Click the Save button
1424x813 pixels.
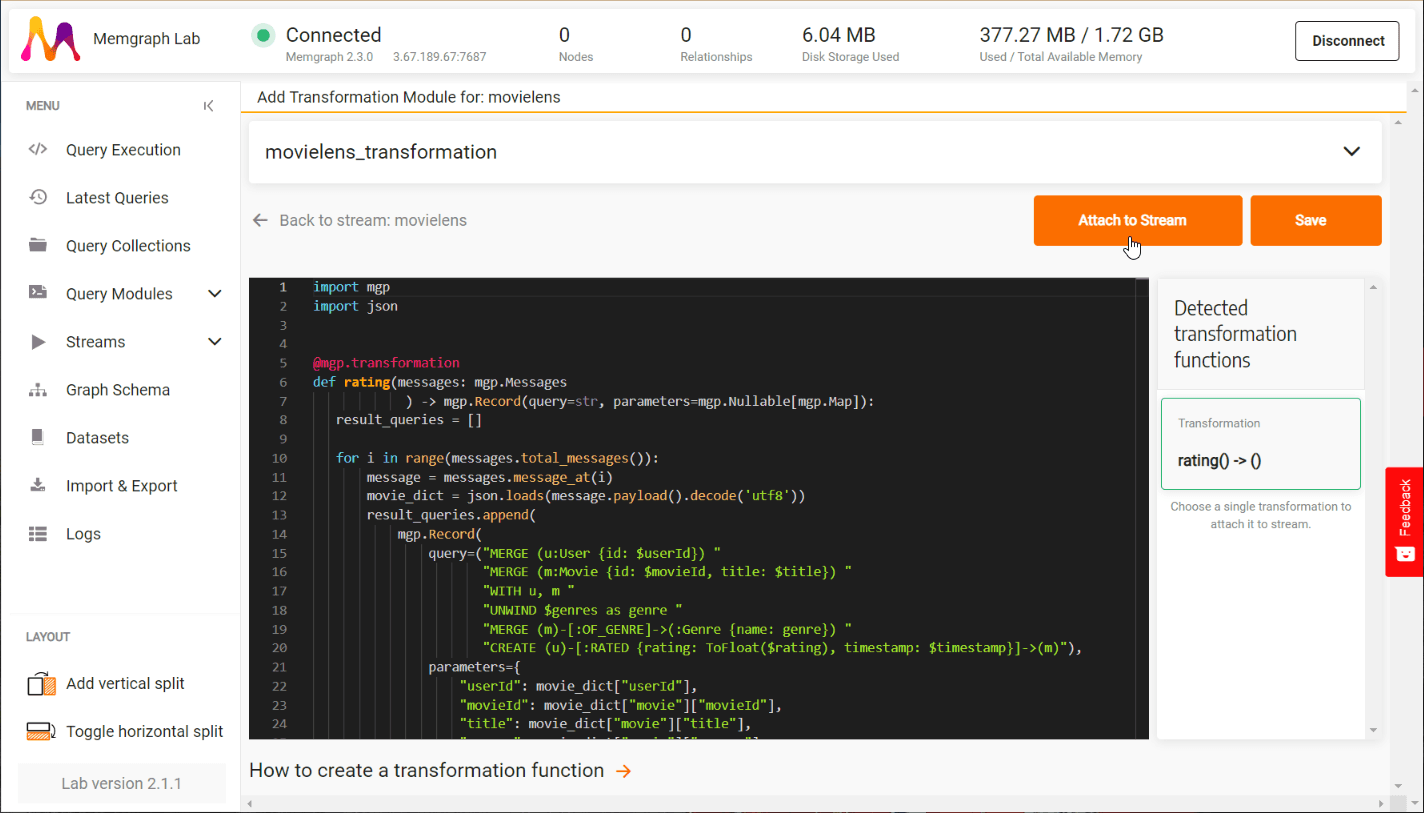pos(1316,220)
